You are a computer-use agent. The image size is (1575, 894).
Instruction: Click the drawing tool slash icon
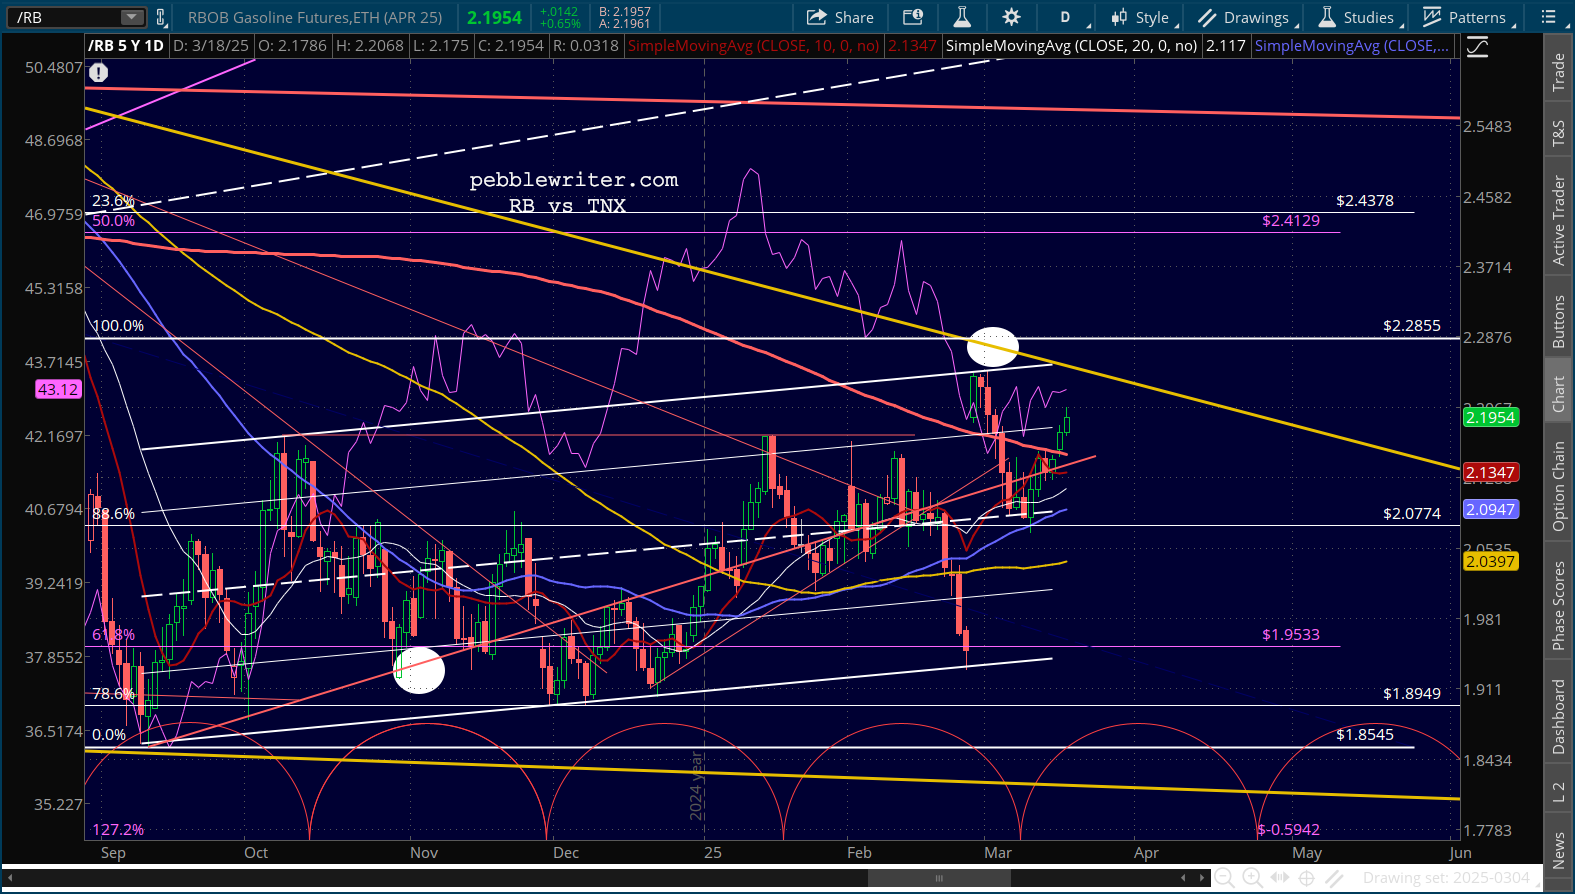(1334, 878)
